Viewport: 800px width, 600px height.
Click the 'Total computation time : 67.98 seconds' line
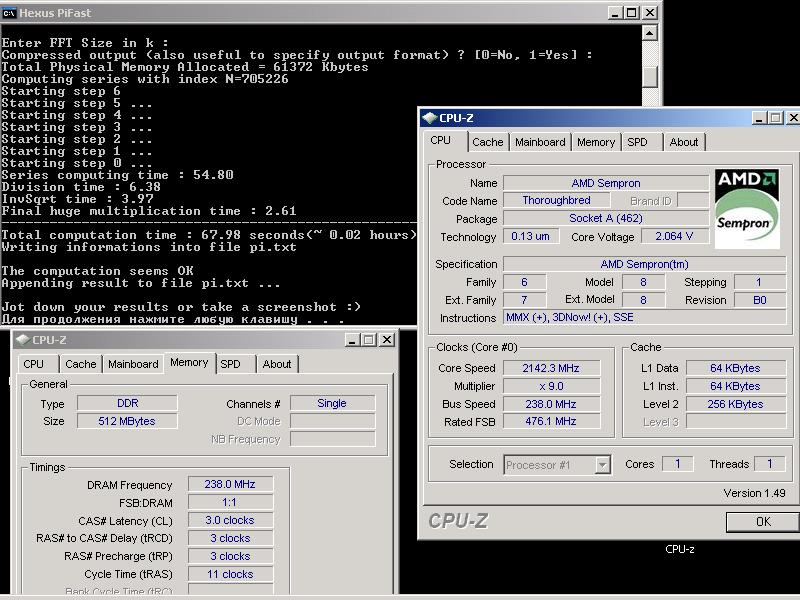[x=209, y=235]
